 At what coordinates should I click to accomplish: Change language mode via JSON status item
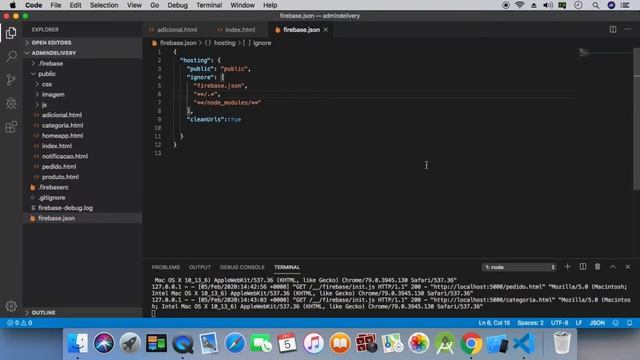click(597, 323)
